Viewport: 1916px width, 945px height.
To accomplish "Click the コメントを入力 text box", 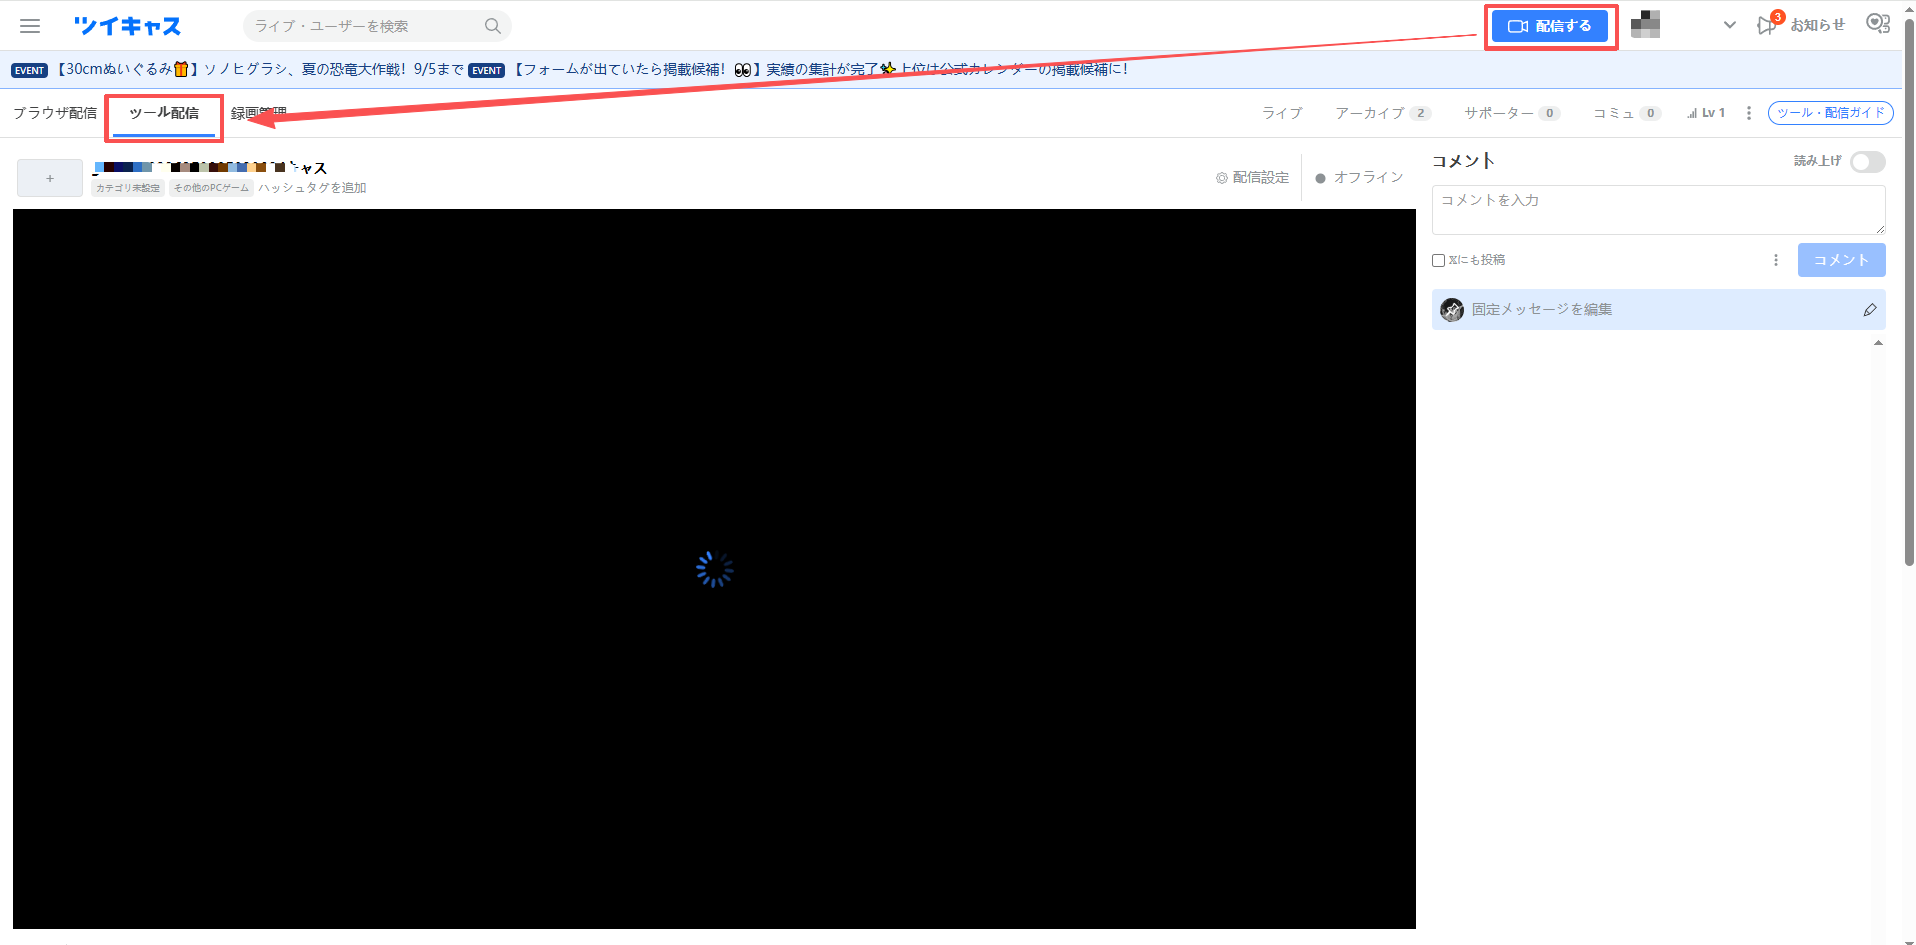I will click(1658, 210).
